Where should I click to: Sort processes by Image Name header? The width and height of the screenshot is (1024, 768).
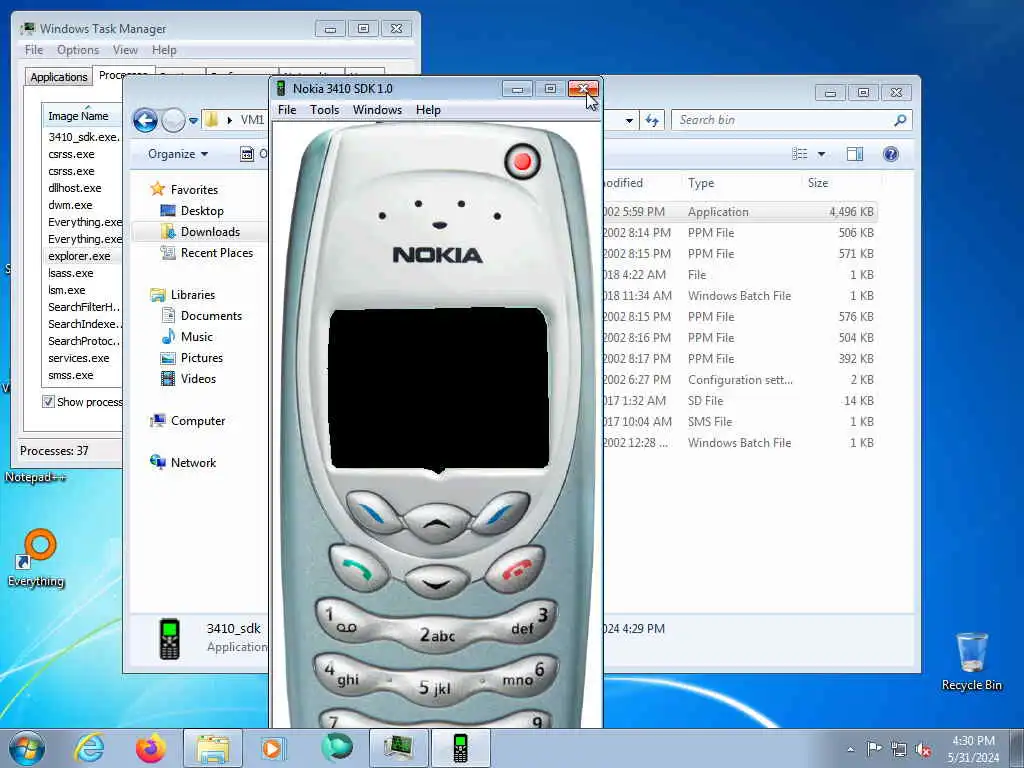click(82, 116)
